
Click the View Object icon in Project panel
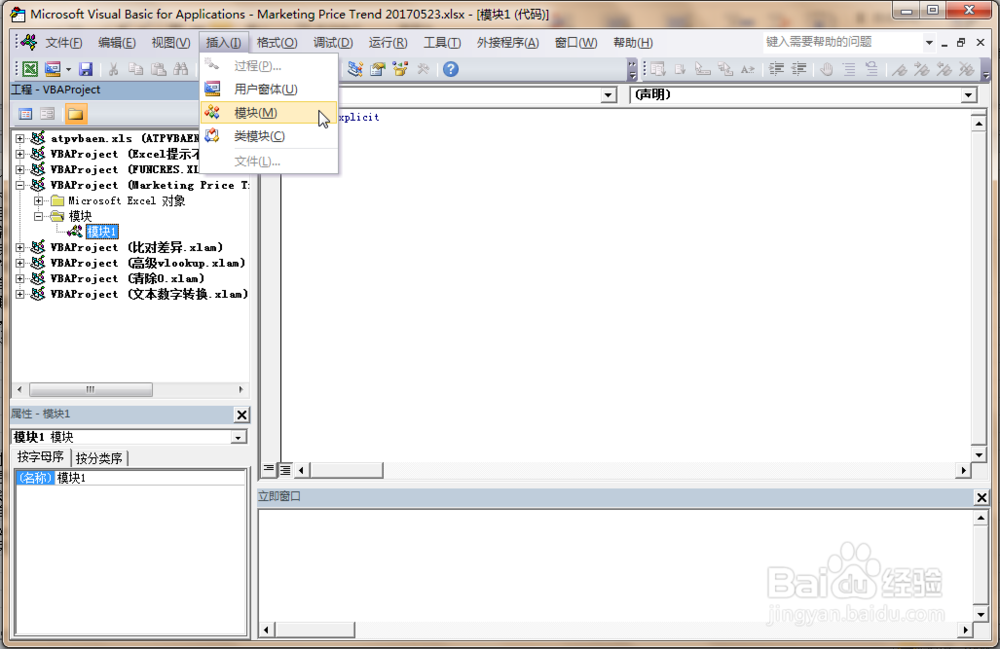pos(48,114)
